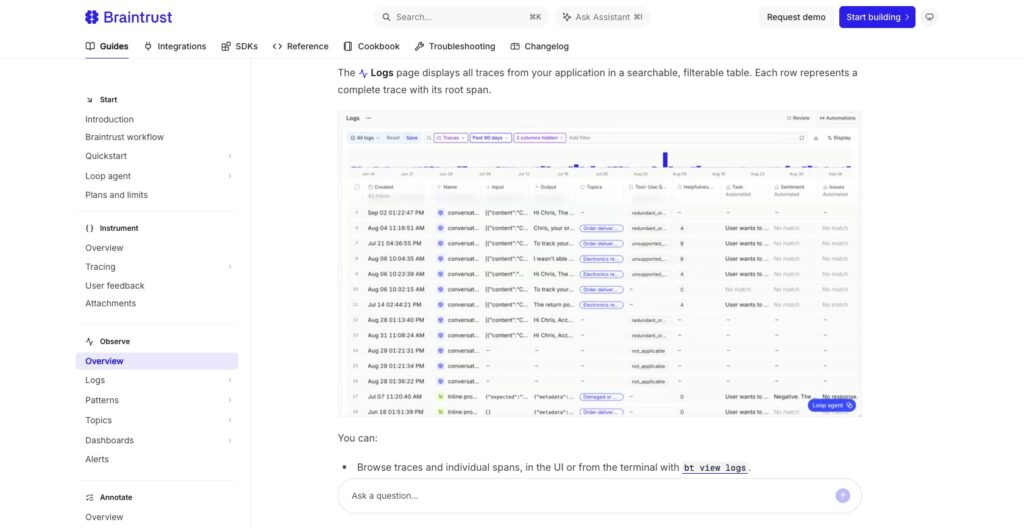Click the Cookbook book icon
The height and width of the screenshot is (528, 1024).
click(348, 46)
